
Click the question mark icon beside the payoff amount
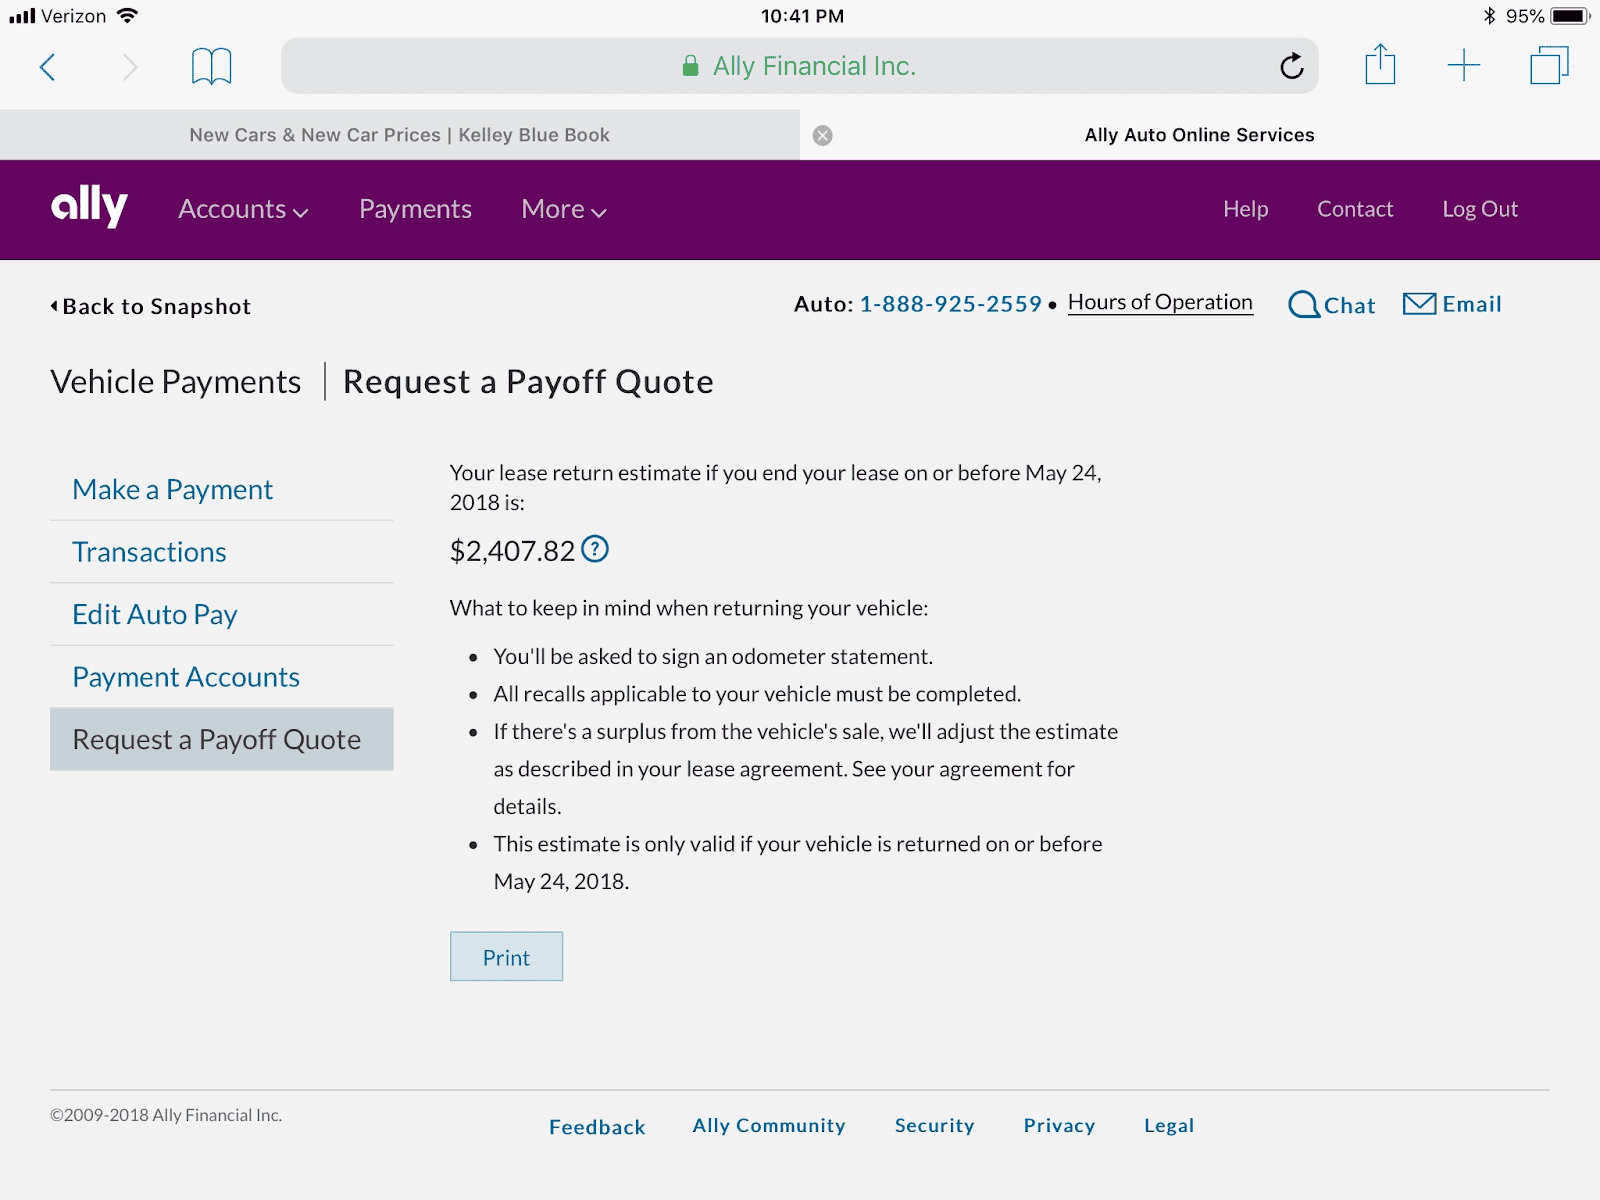click(596, 549)
